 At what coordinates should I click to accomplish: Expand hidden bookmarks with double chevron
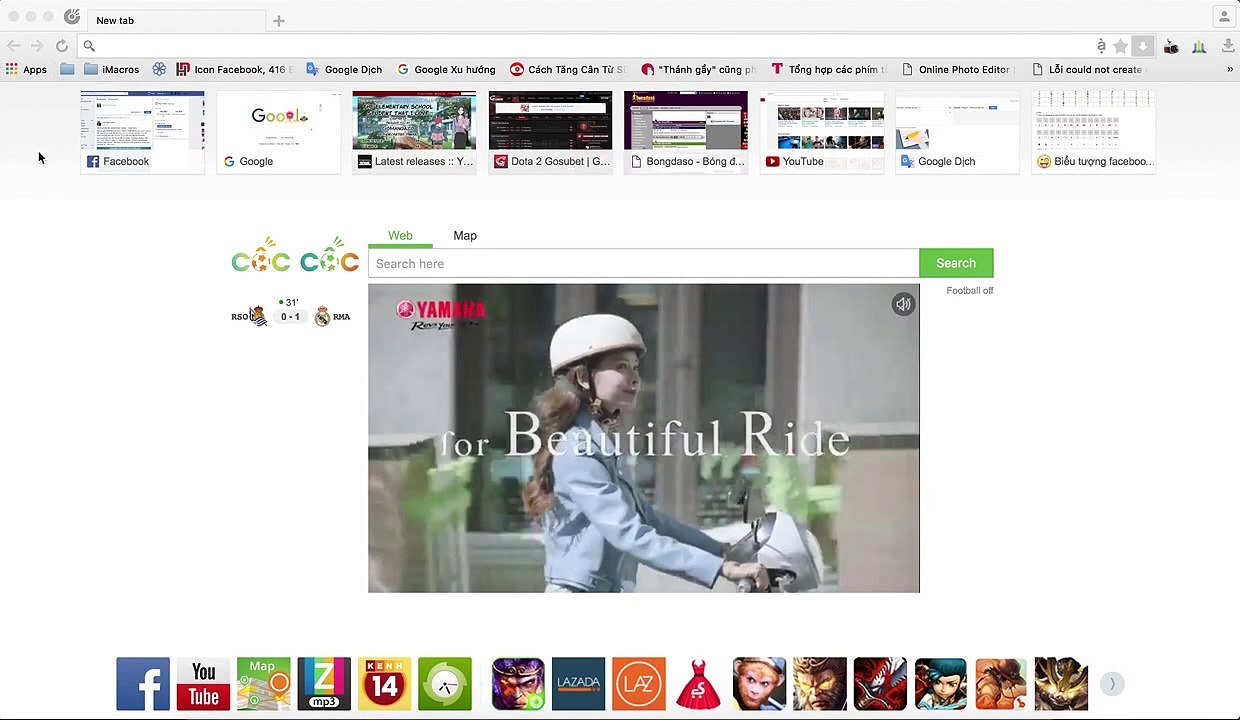1229,69
